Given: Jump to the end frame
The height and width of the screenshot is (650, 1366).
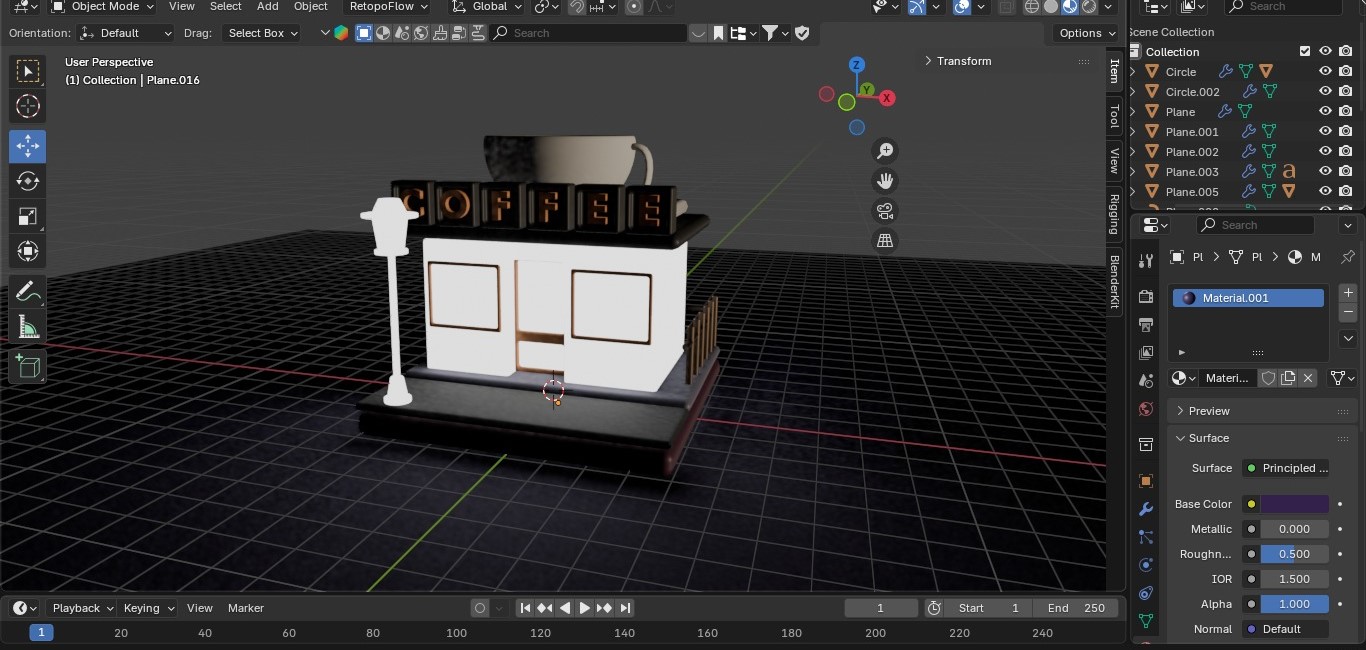Looking at the screenshot, I should coord(625,608).
